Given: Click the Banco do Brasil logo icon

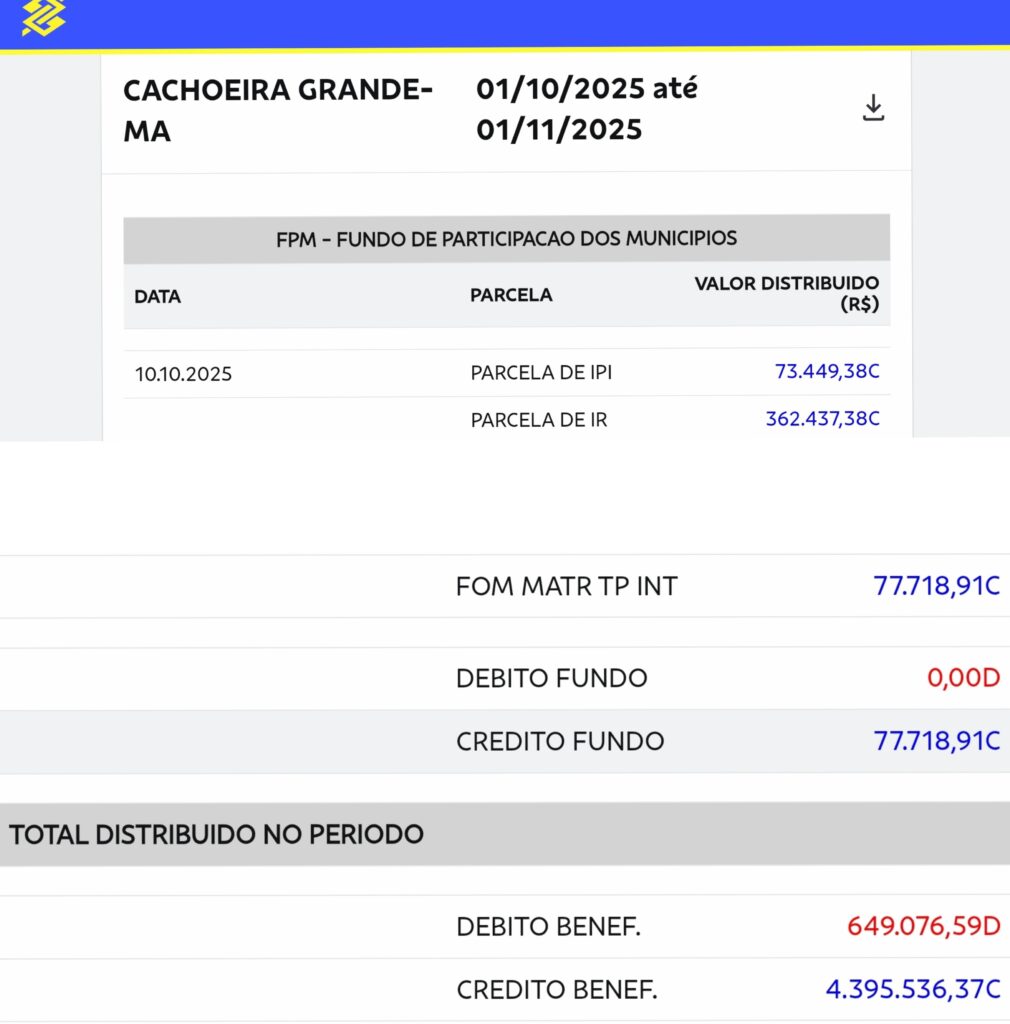Looking at the screenshot, I should pos(44,18).
